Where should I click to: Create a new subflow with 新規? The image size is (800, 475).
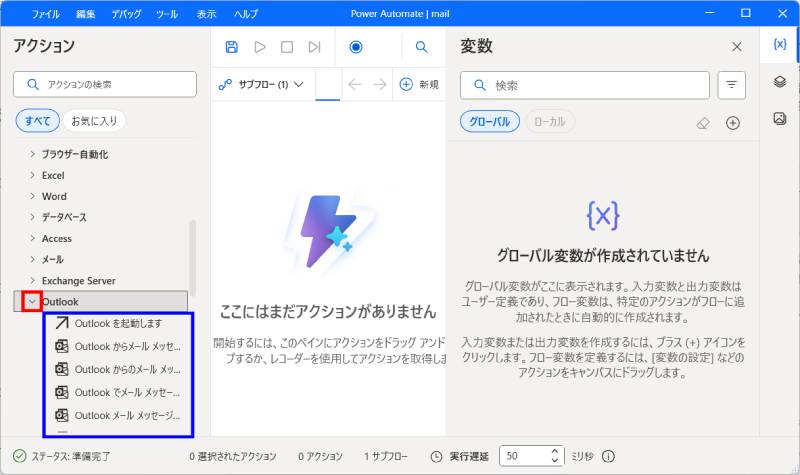pyautogui.click(x=419, y=84)
